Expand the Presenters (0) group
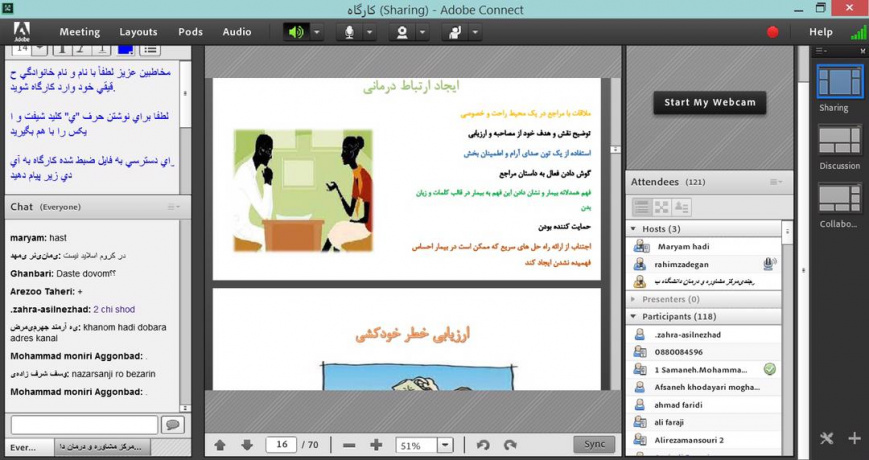The height and width of the screenshot is (460, 869). pos(633,299)
